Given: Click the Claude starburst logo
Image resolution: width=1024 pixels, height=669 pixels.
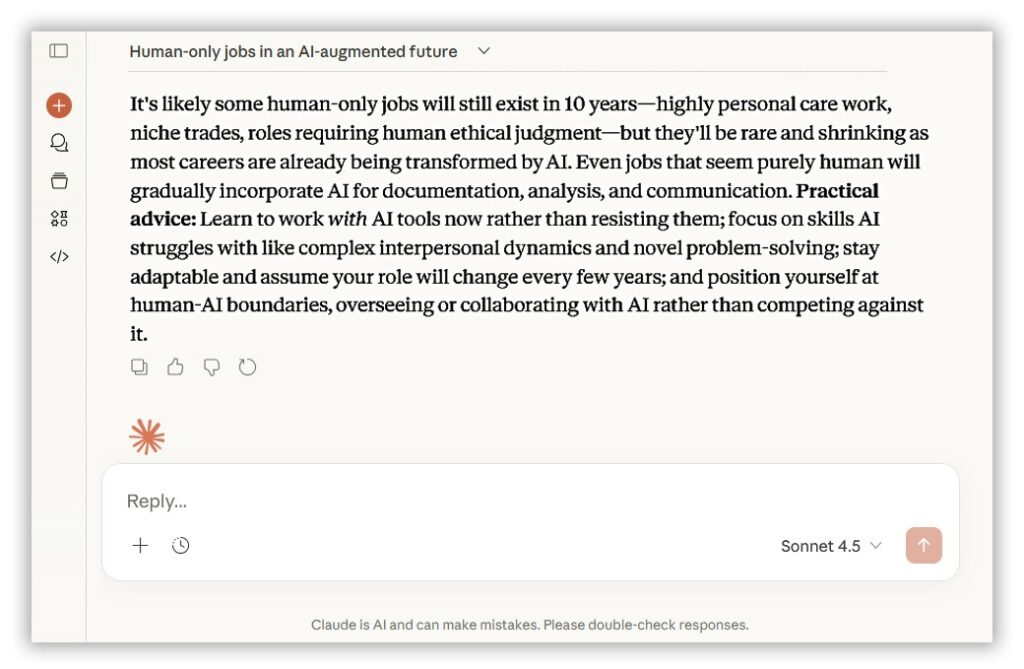Looking at the screenshot, I should tap(148, 436).
